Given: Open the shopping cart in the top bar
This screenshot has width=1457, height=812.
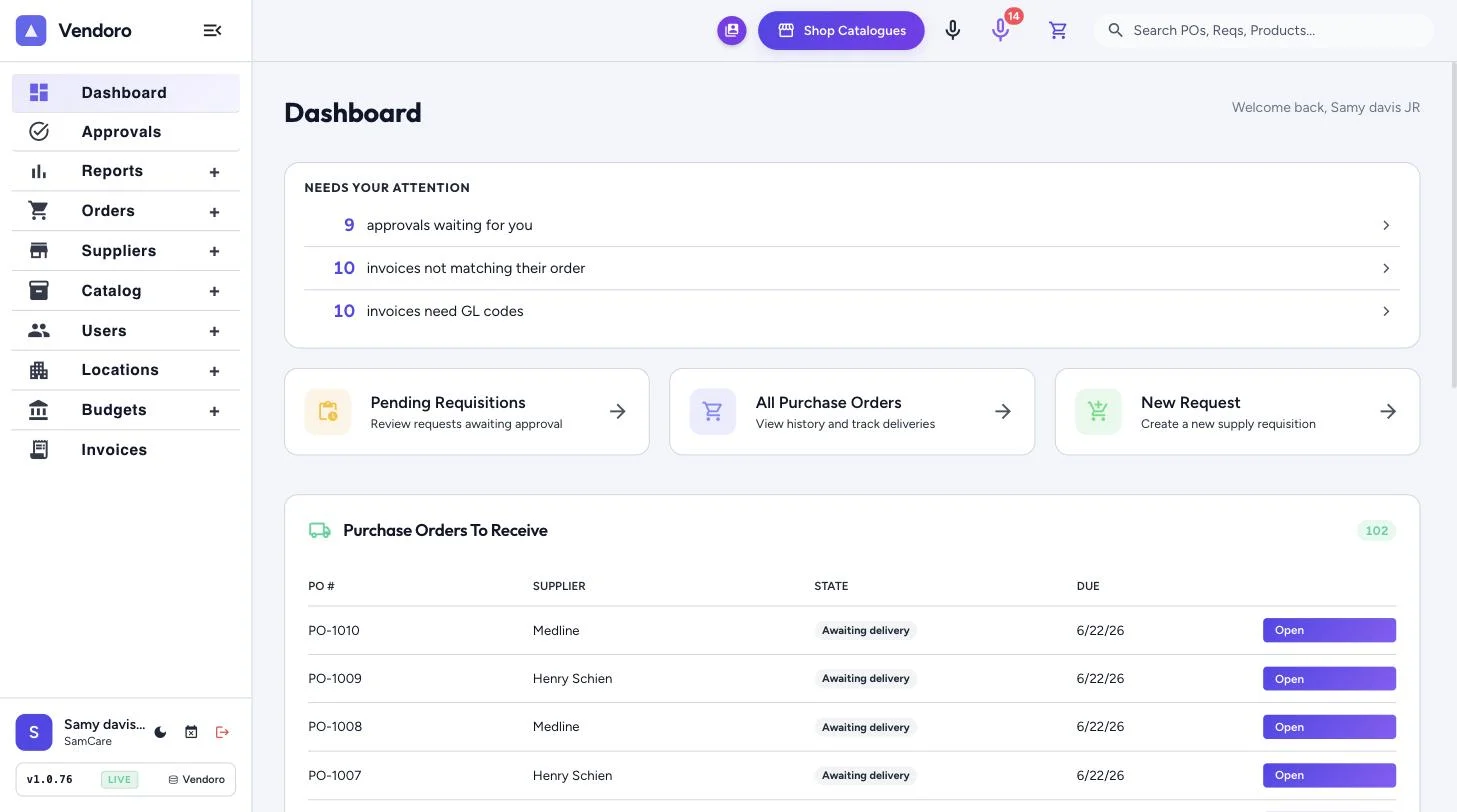Looking at the screenshot, I should 1058,31.
